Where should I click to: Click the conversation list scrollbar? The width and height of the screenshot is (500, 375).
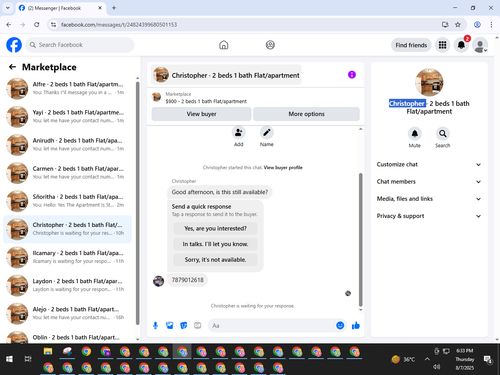coord(138,203)
